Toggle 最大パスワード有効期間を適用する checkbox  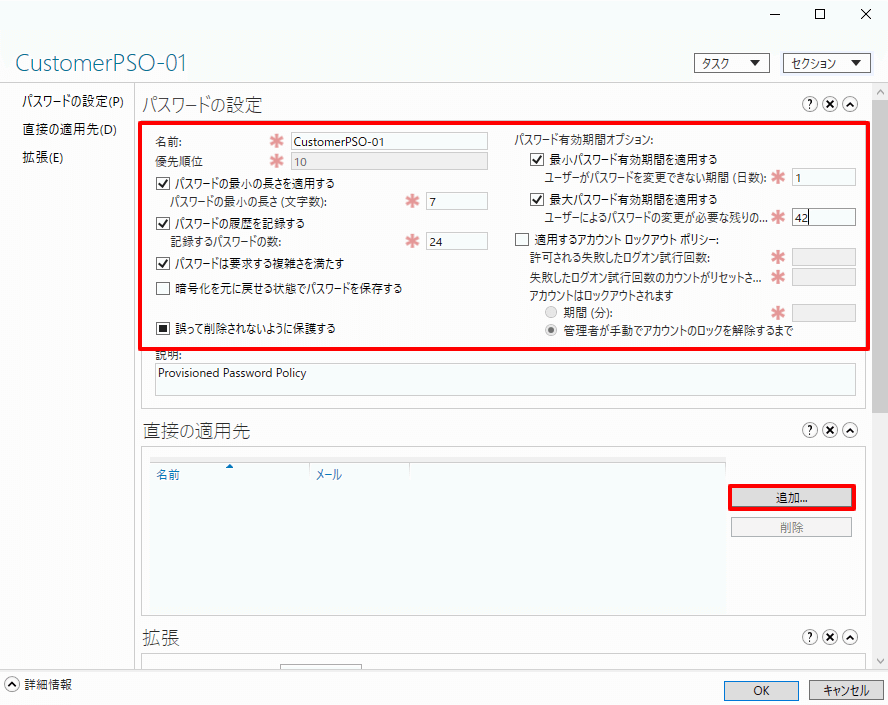537,199
